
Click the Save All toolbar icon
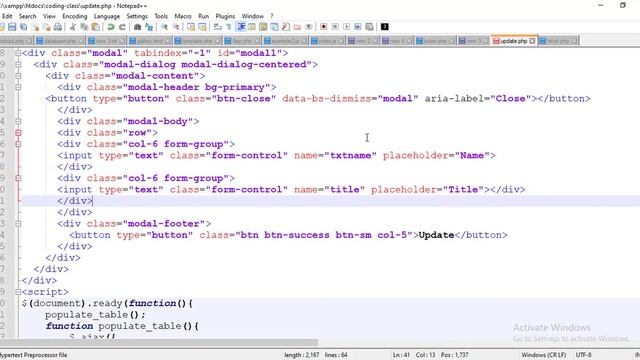point(24,27)
